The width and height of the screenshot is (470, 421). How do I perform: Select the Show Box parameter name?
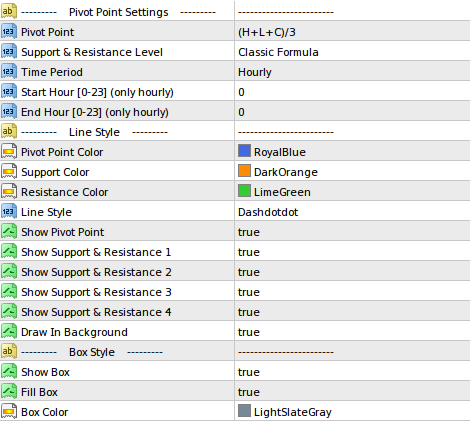pyautogui.click(x=45, y=372)
